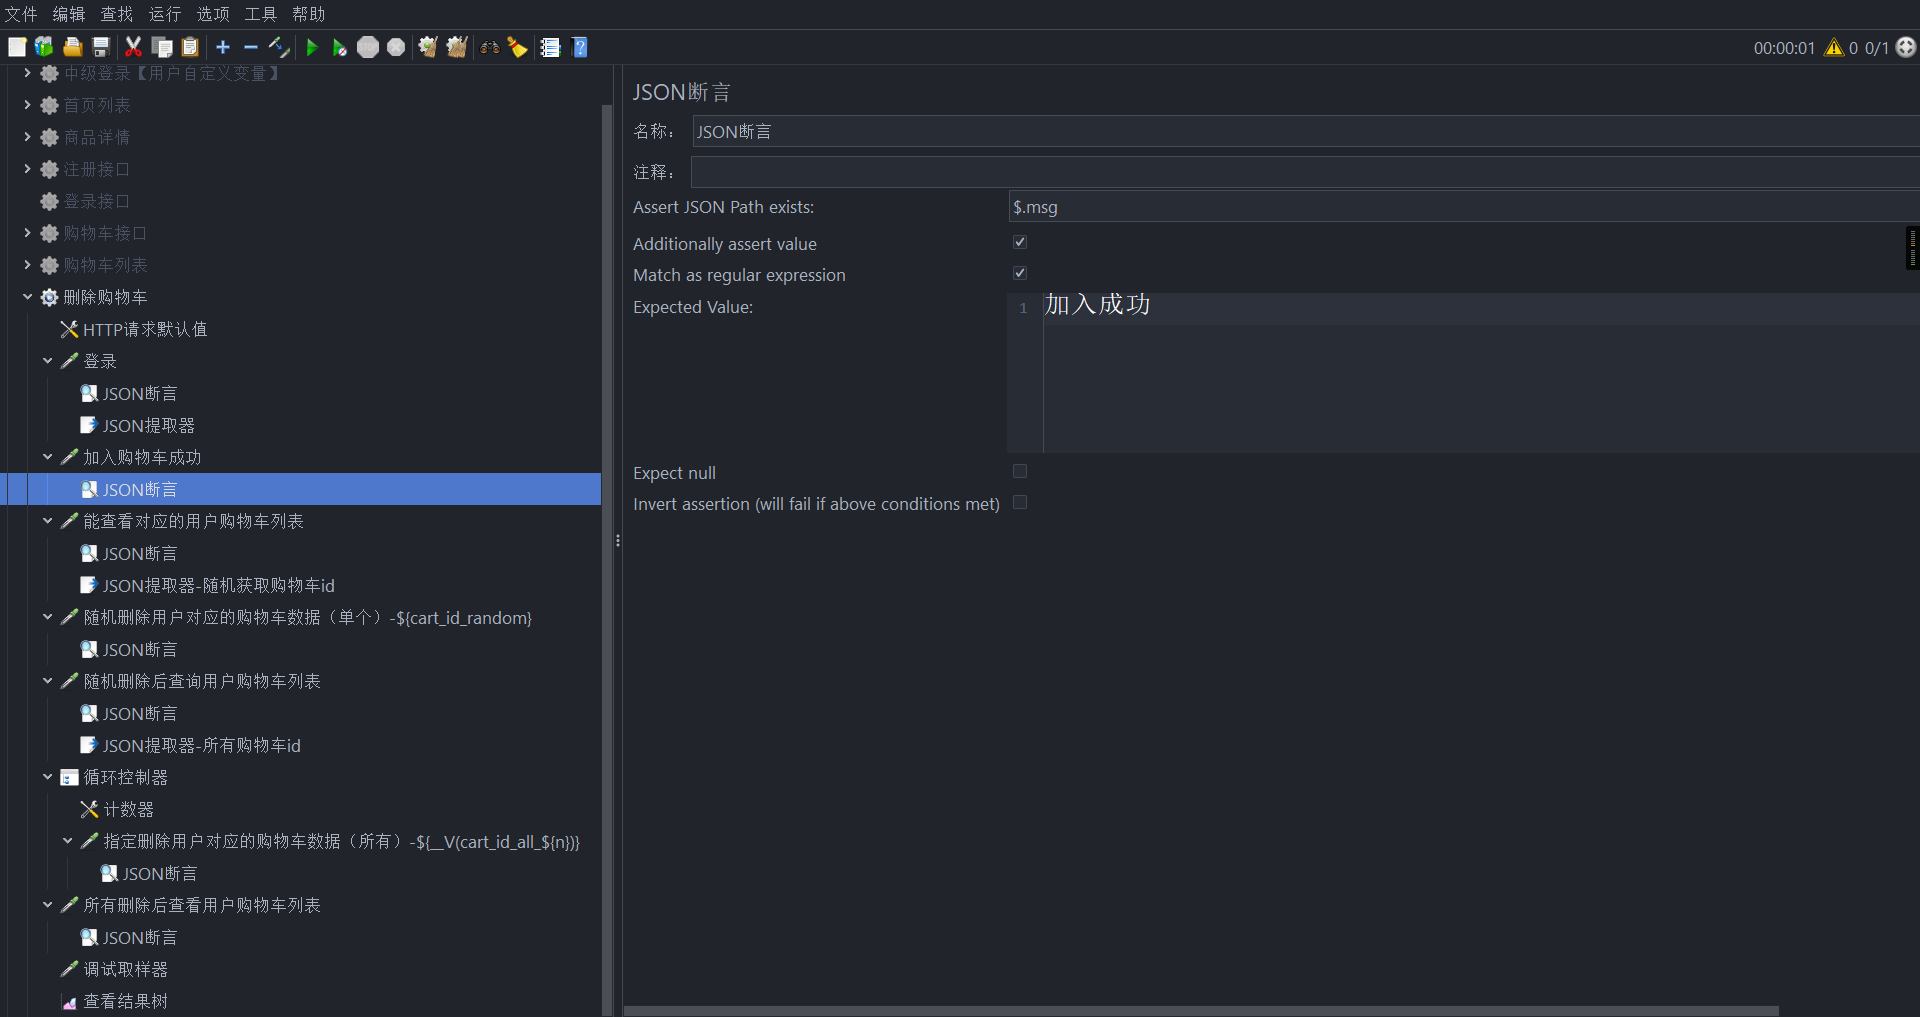Click the Toggle enable/disable icon
This screenshot has width=1920, height=1017.
(279, 47)
